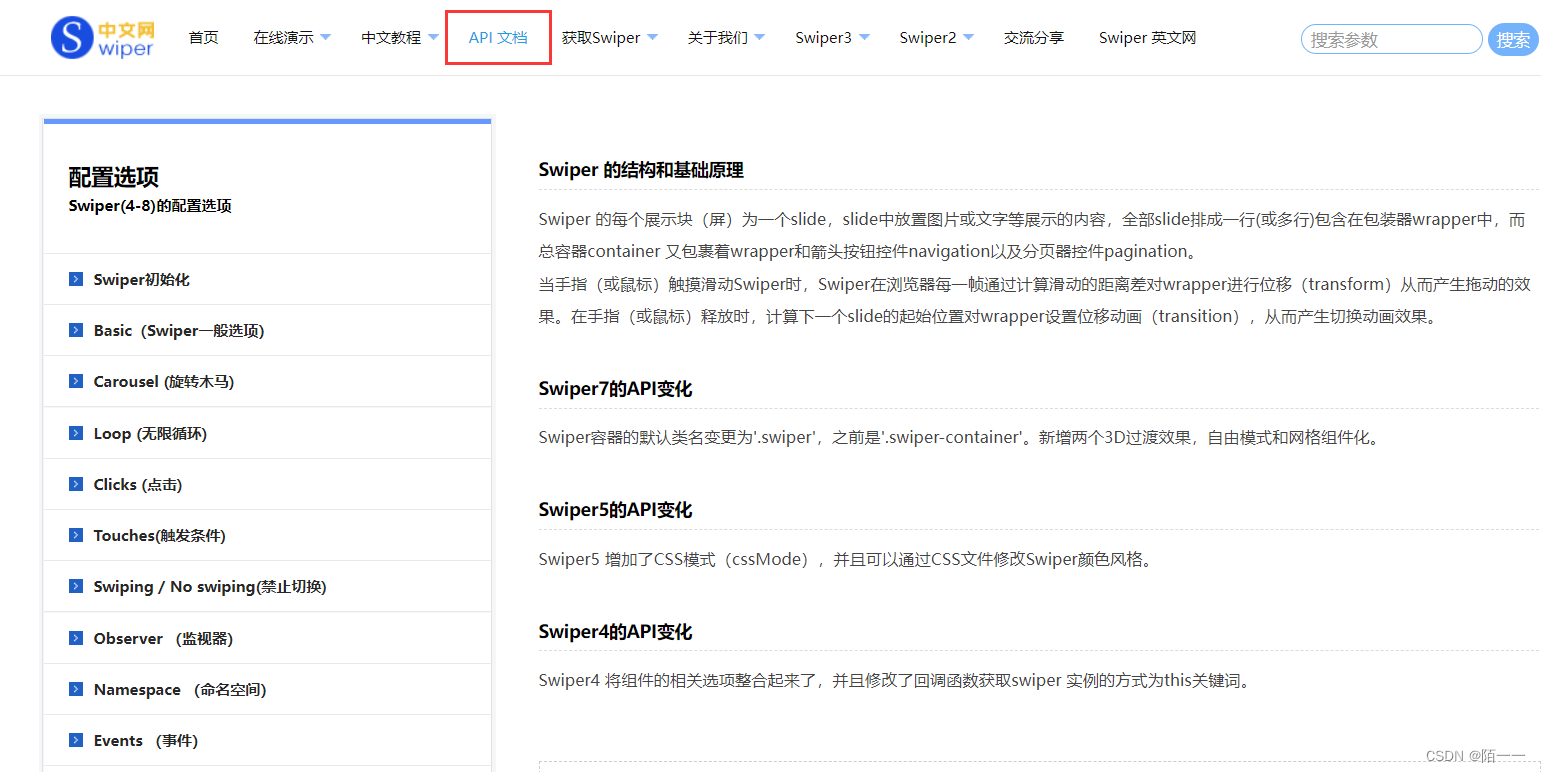Image resolution: width=1541 pixels, height=772 pixels.
Task: Open the Swiper3 menu item
Action: (824, 38)
